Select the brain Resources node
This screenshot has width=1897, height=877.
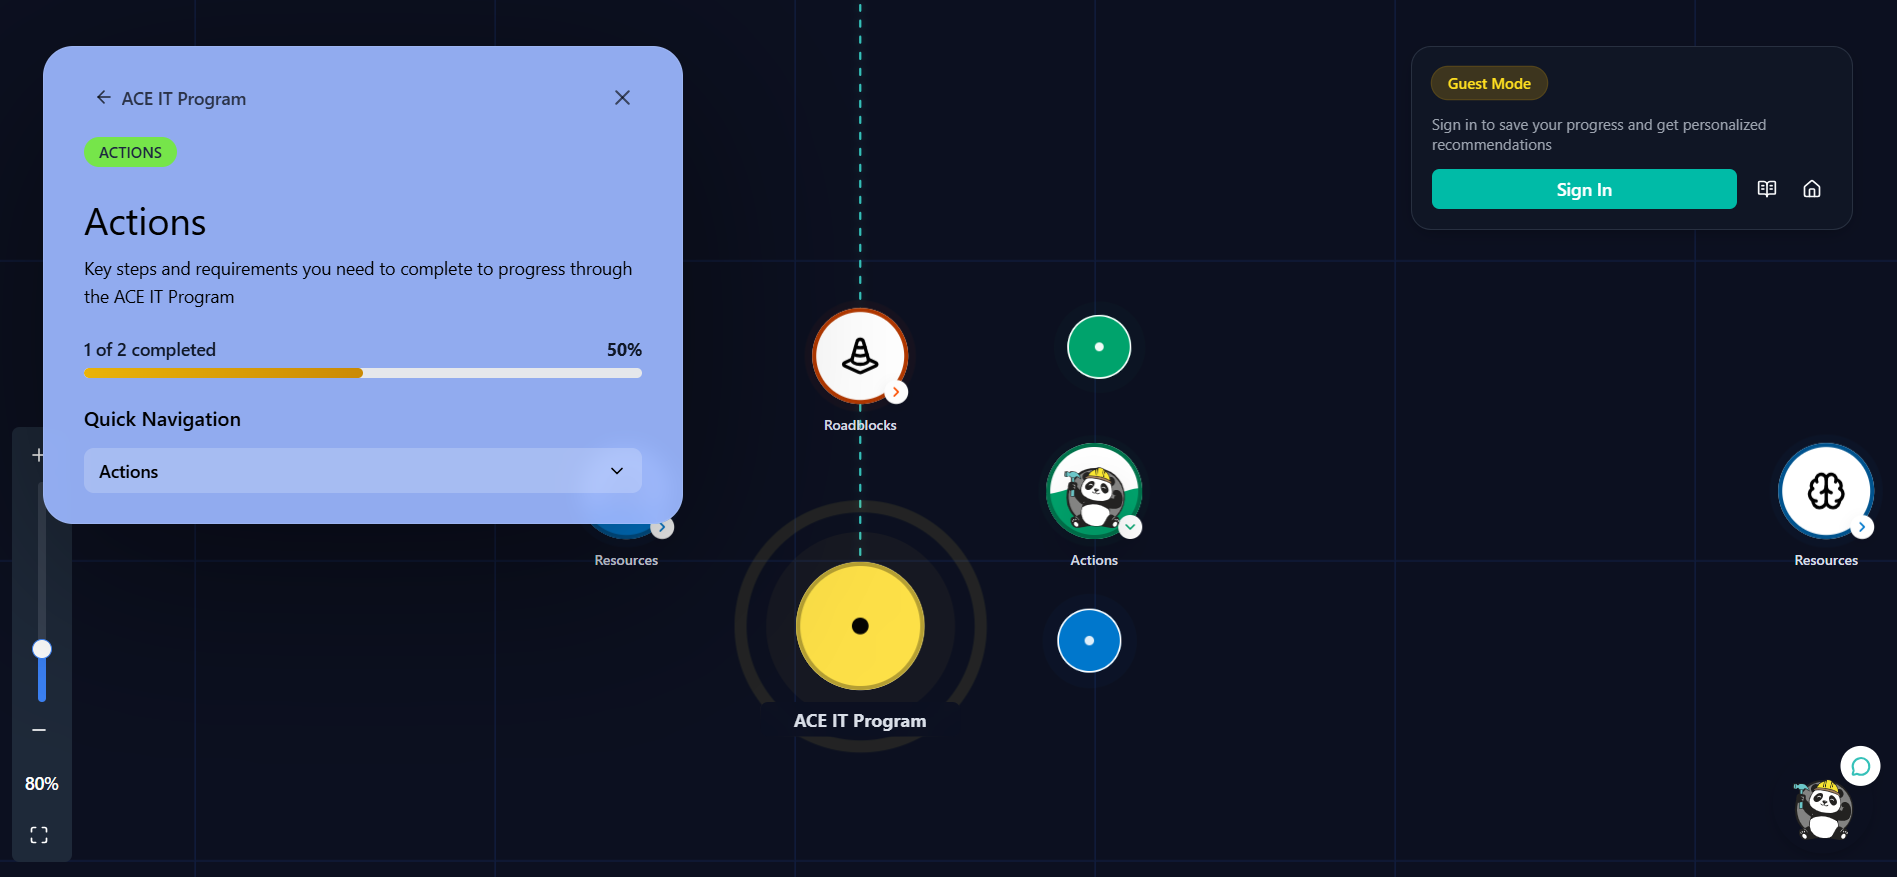point(1825,491)
